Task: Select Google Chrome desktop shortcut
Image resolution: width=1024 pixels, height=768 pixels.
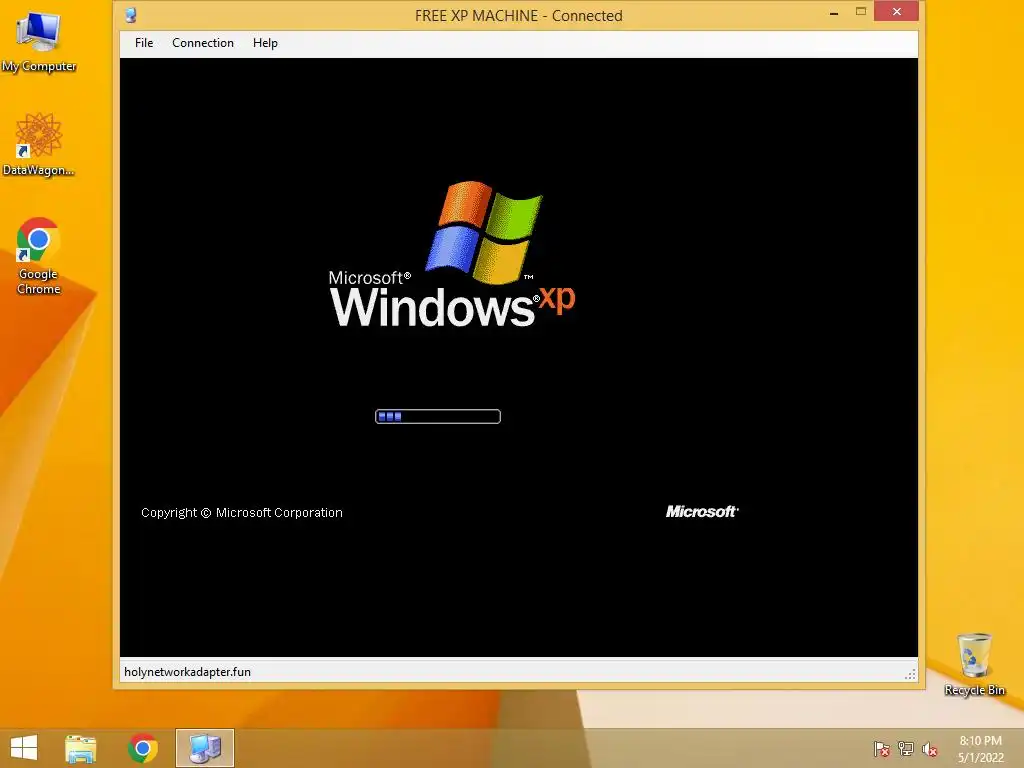Action: pos(39,256)
